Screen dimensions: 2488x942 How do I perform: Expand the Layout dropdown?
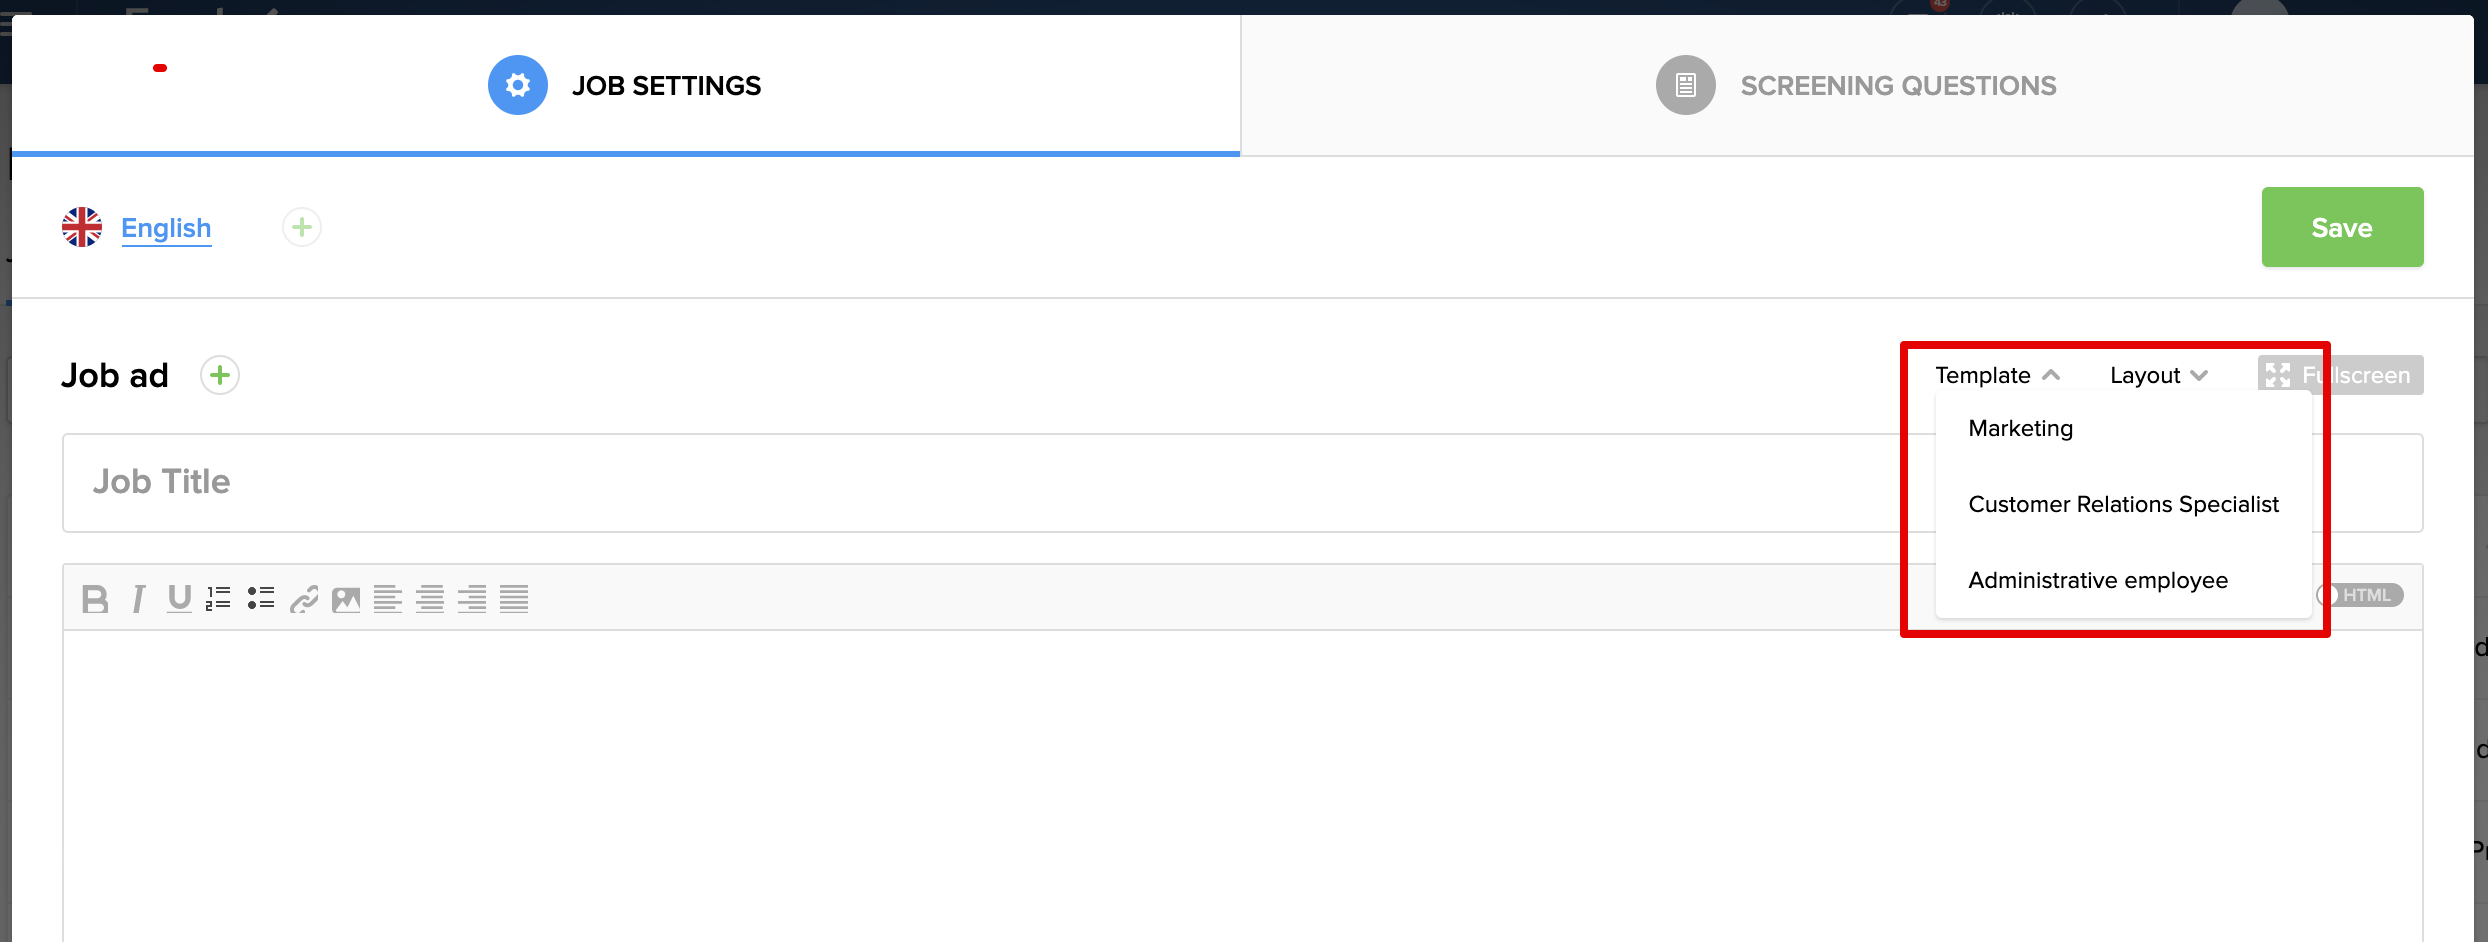pyautogui.click(x=2158, y=375)
